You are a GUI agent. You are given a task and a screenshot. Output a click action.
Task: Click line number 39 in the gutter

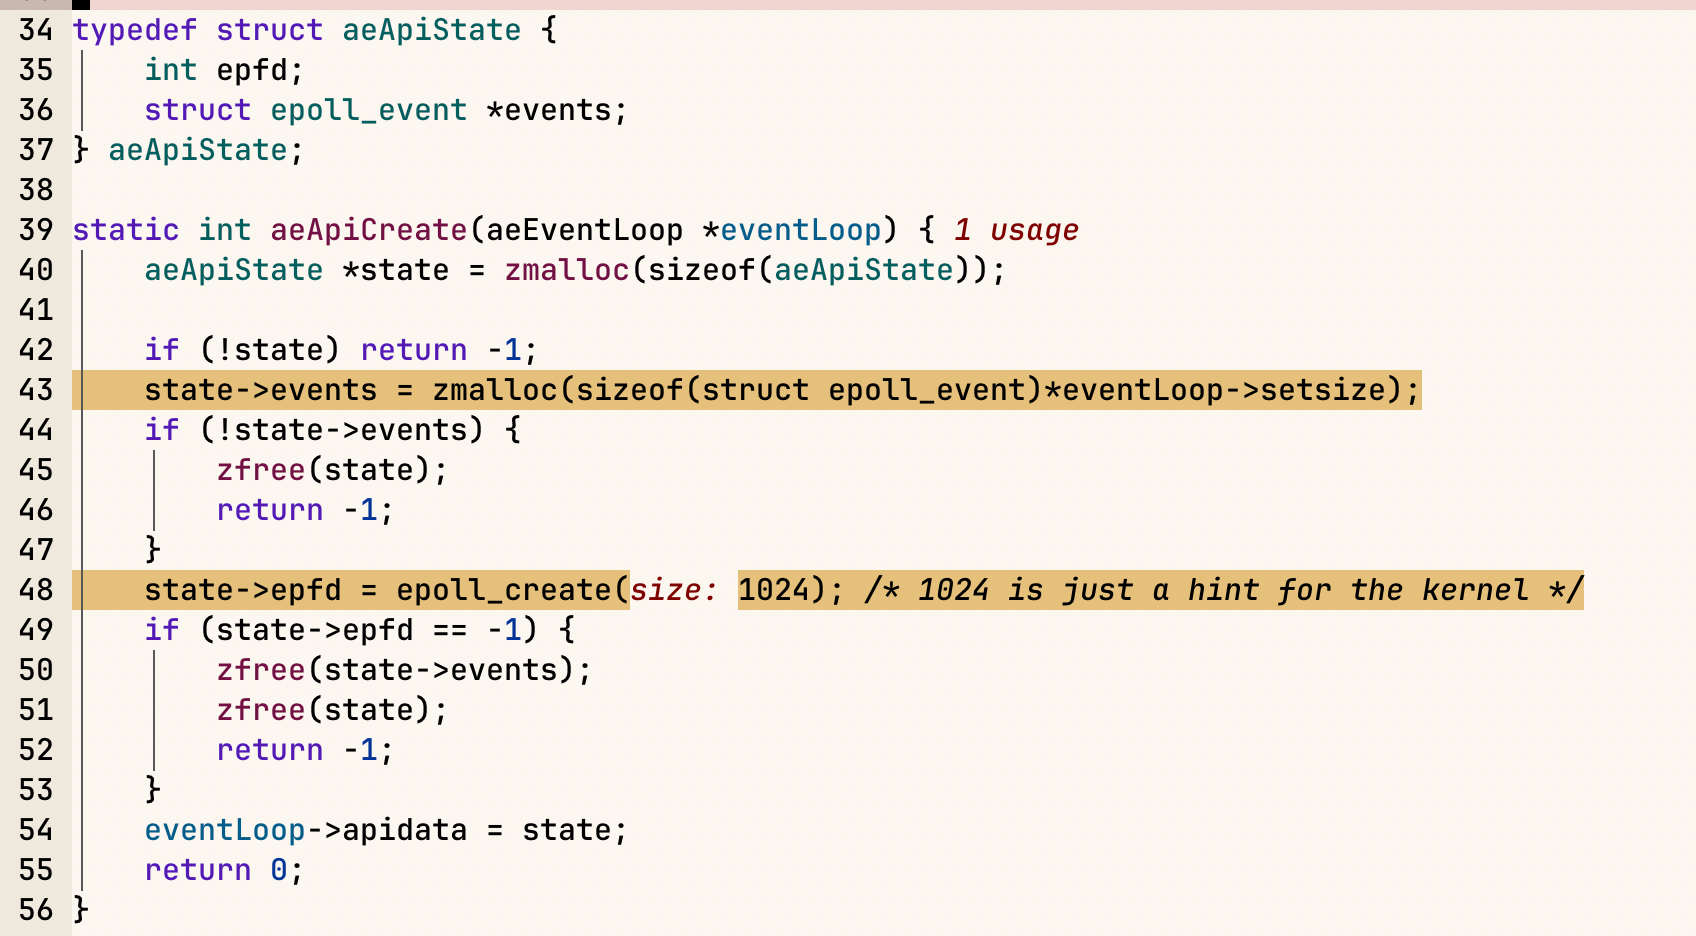pos(36,230)
